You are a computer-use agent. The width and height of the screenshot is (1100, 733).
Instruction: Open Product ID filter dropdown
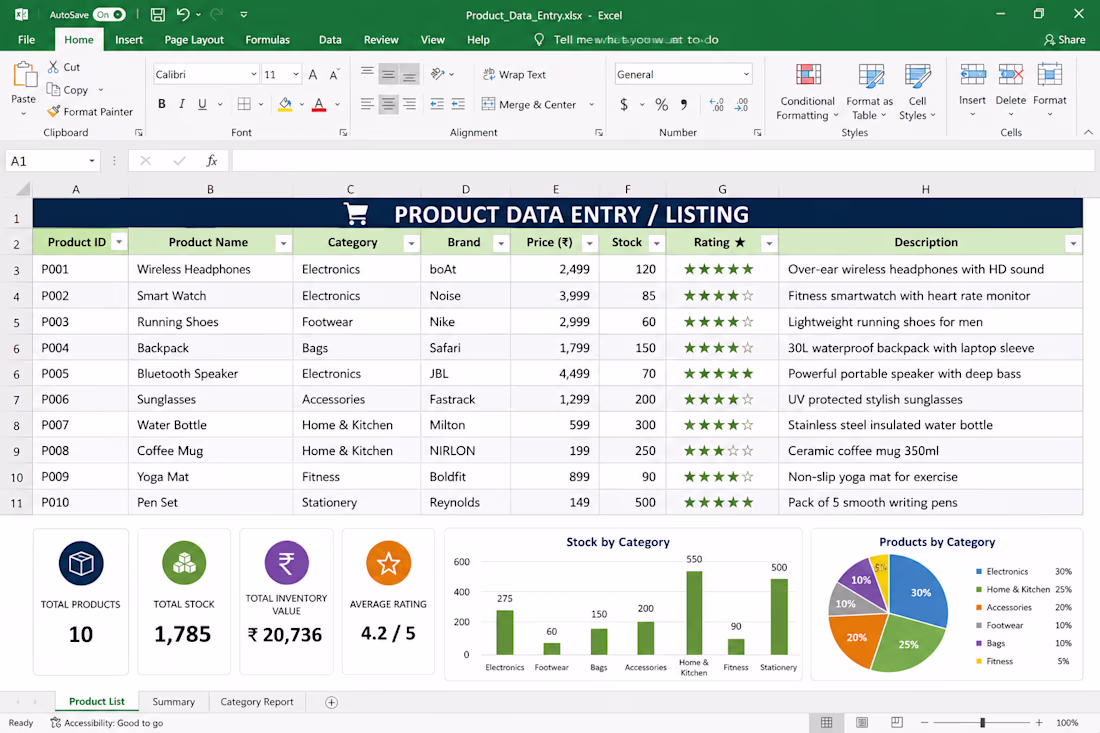(x=119, y=242)
